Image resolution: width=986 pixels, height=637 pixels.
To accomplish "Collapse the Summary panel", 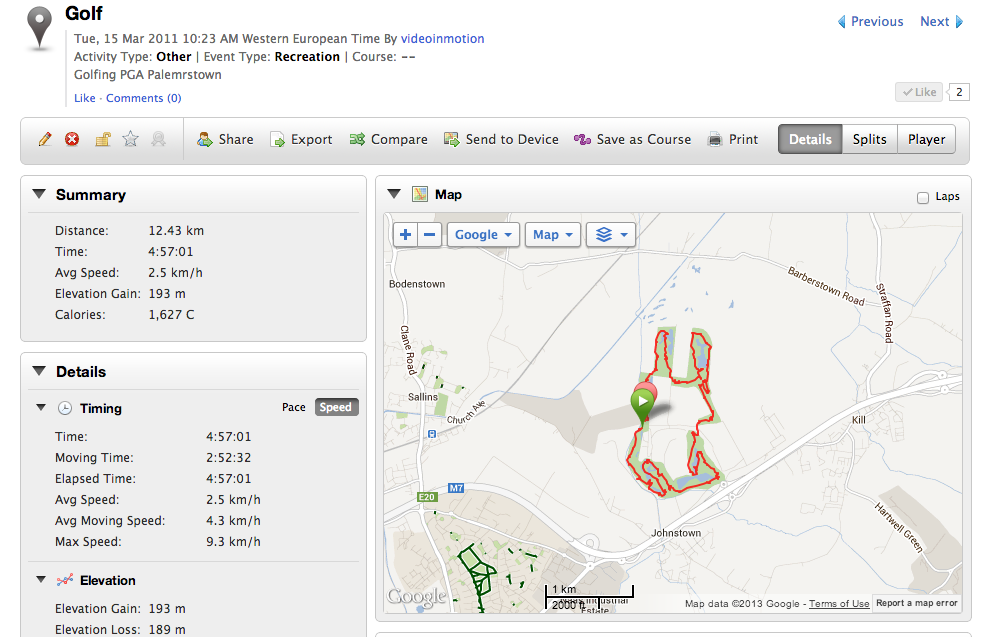I will (x=39, y=194).
